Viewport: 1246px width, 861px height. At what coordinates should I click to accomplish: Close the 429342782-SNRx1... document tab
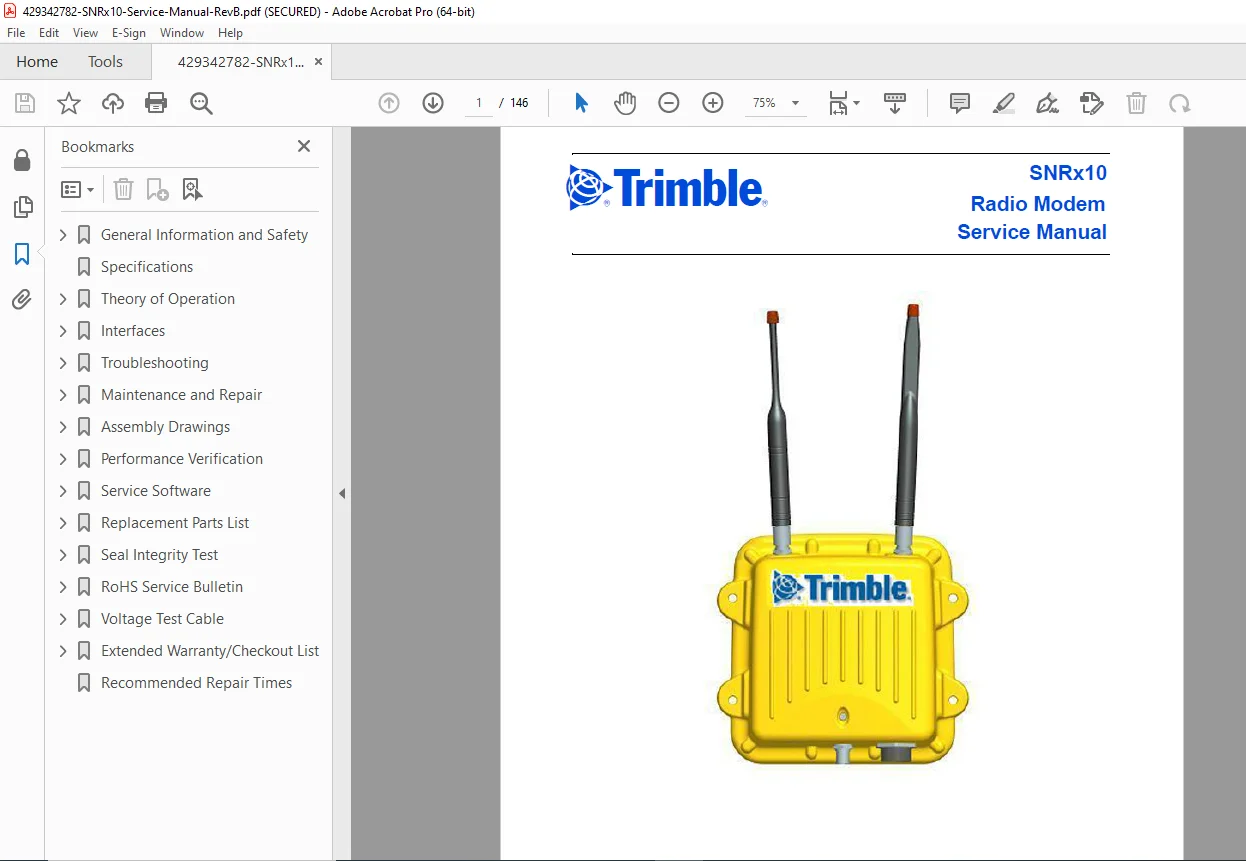tap(318, 62)
